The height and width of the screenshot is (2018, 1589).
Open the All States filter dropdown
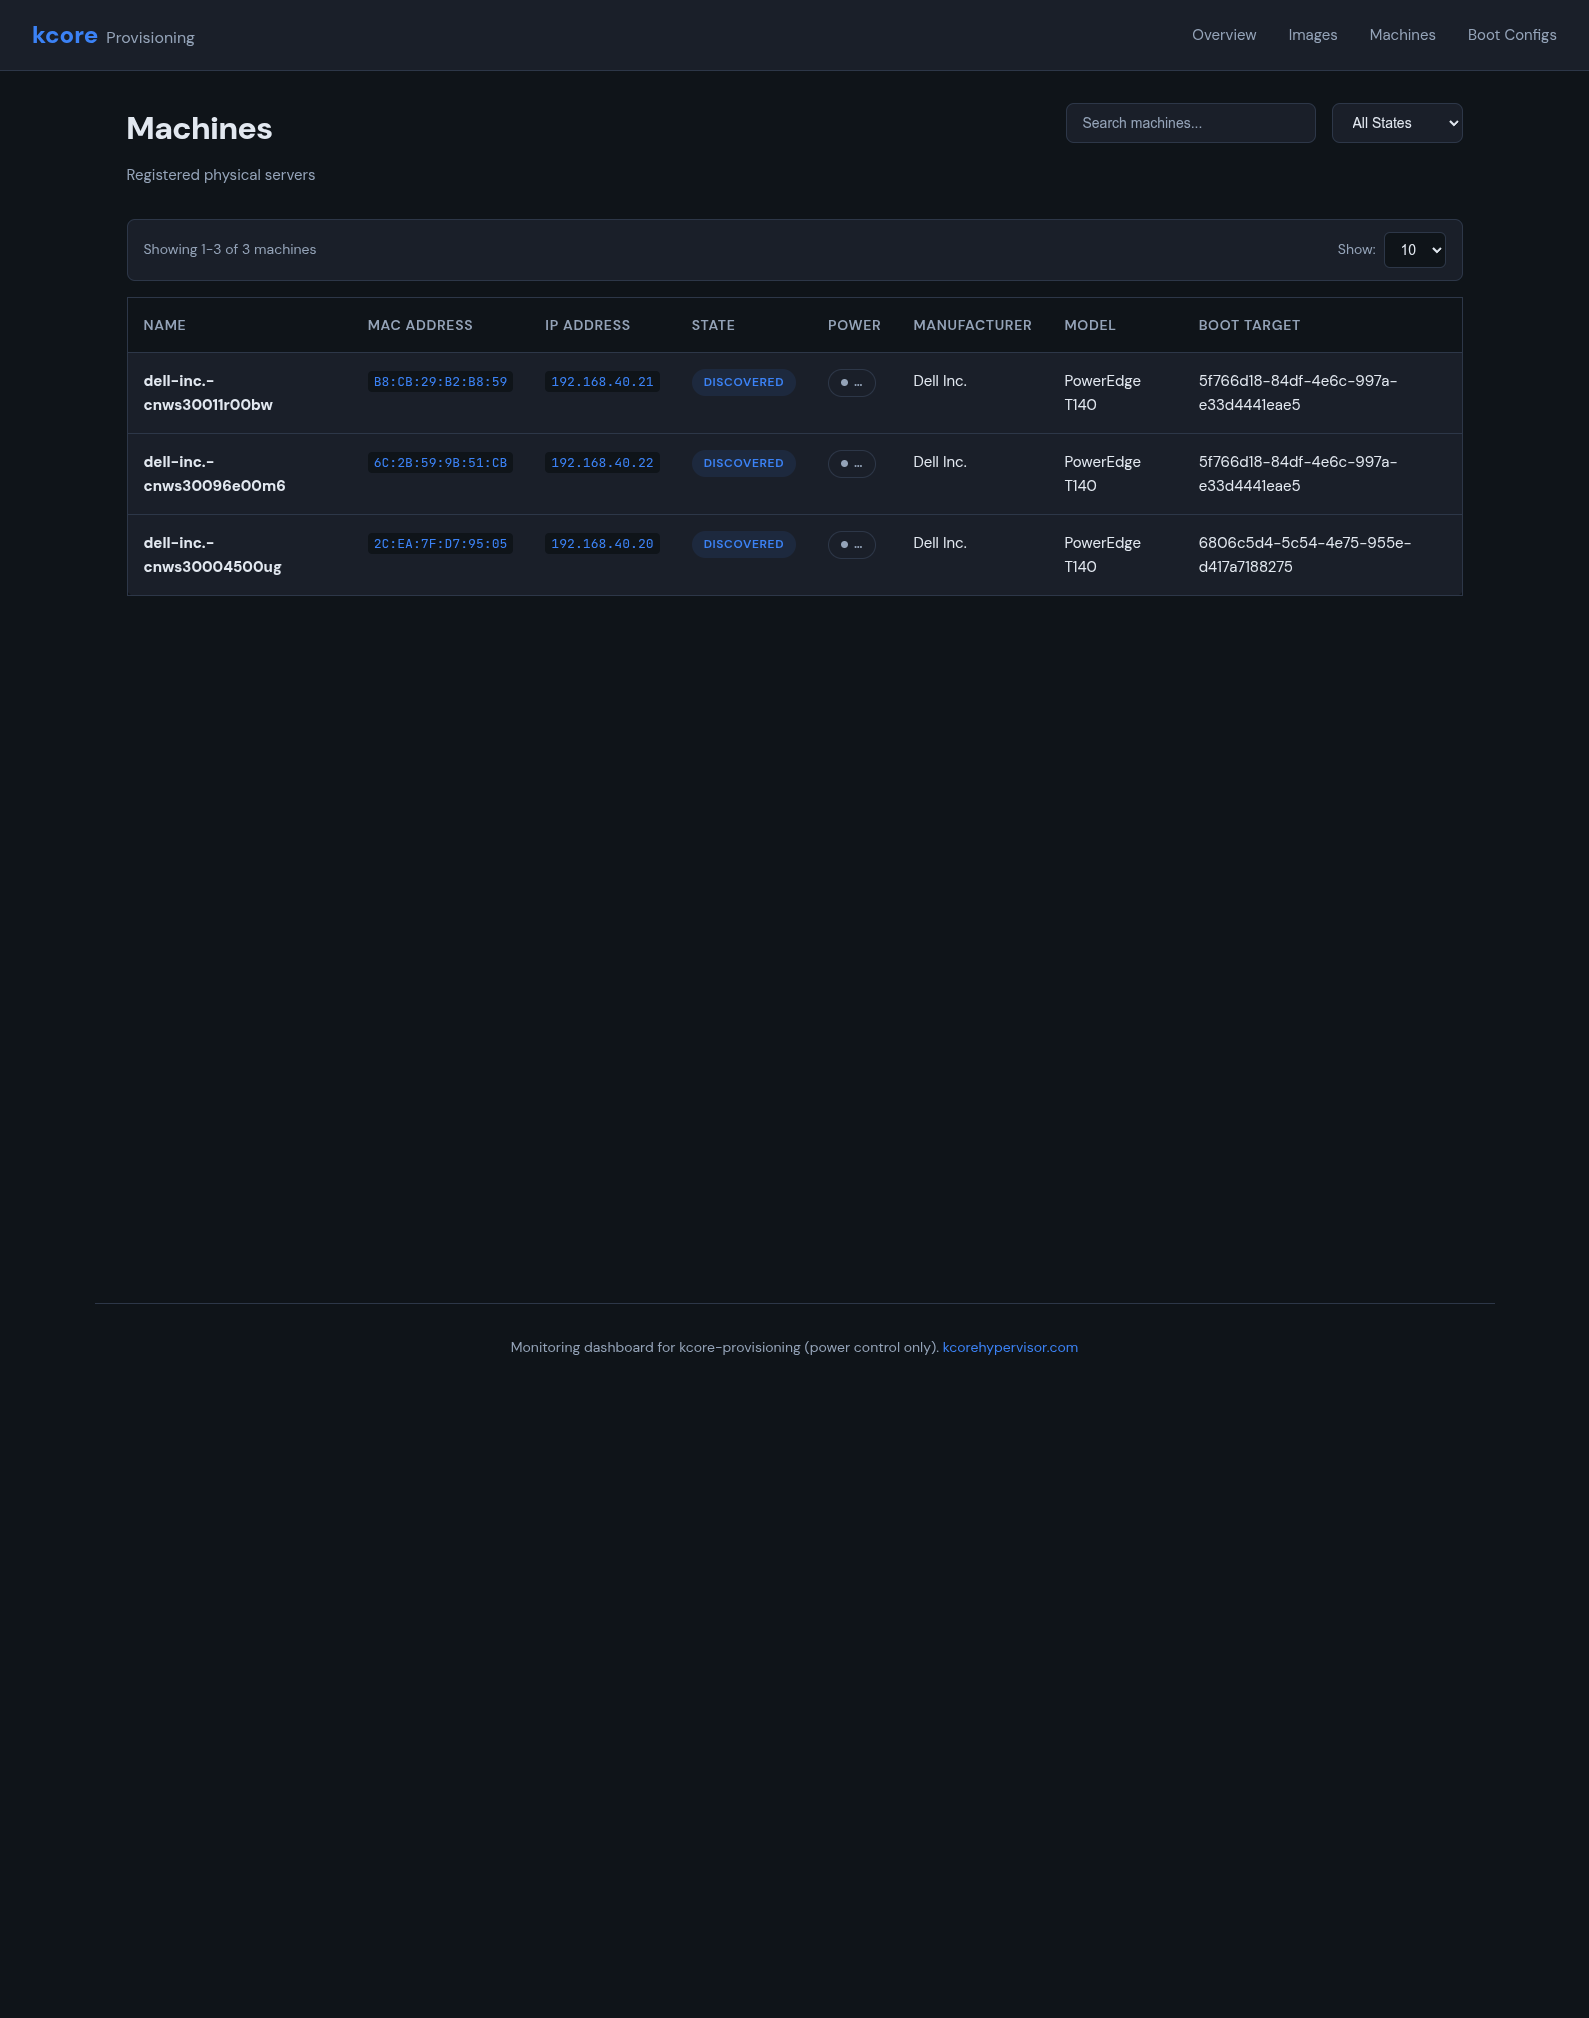(x=1397, y=123)
